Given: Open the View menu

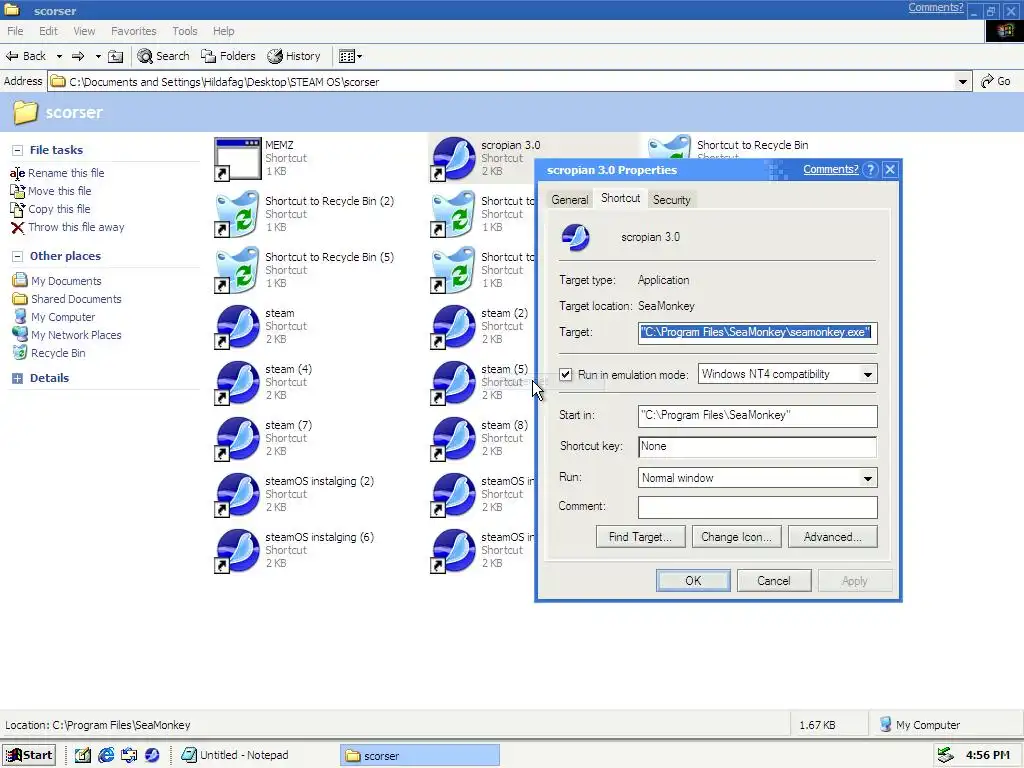Looking at the screenshot, I should [x=84, y=31].
